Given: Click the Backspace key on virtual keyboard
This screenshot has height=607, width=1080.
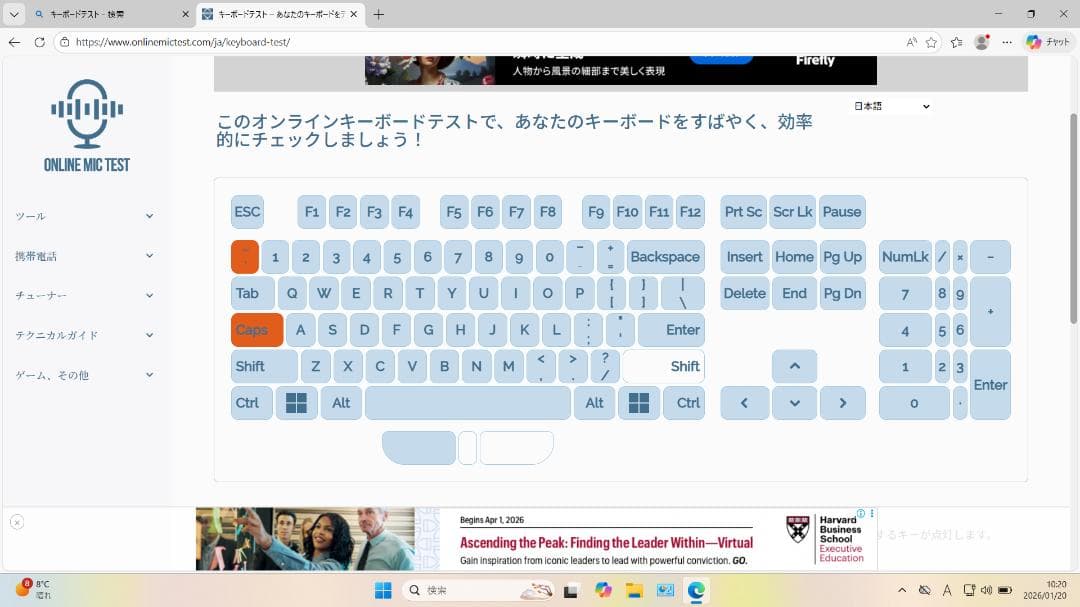Looking at the screenshot, I should coord(665,257).
